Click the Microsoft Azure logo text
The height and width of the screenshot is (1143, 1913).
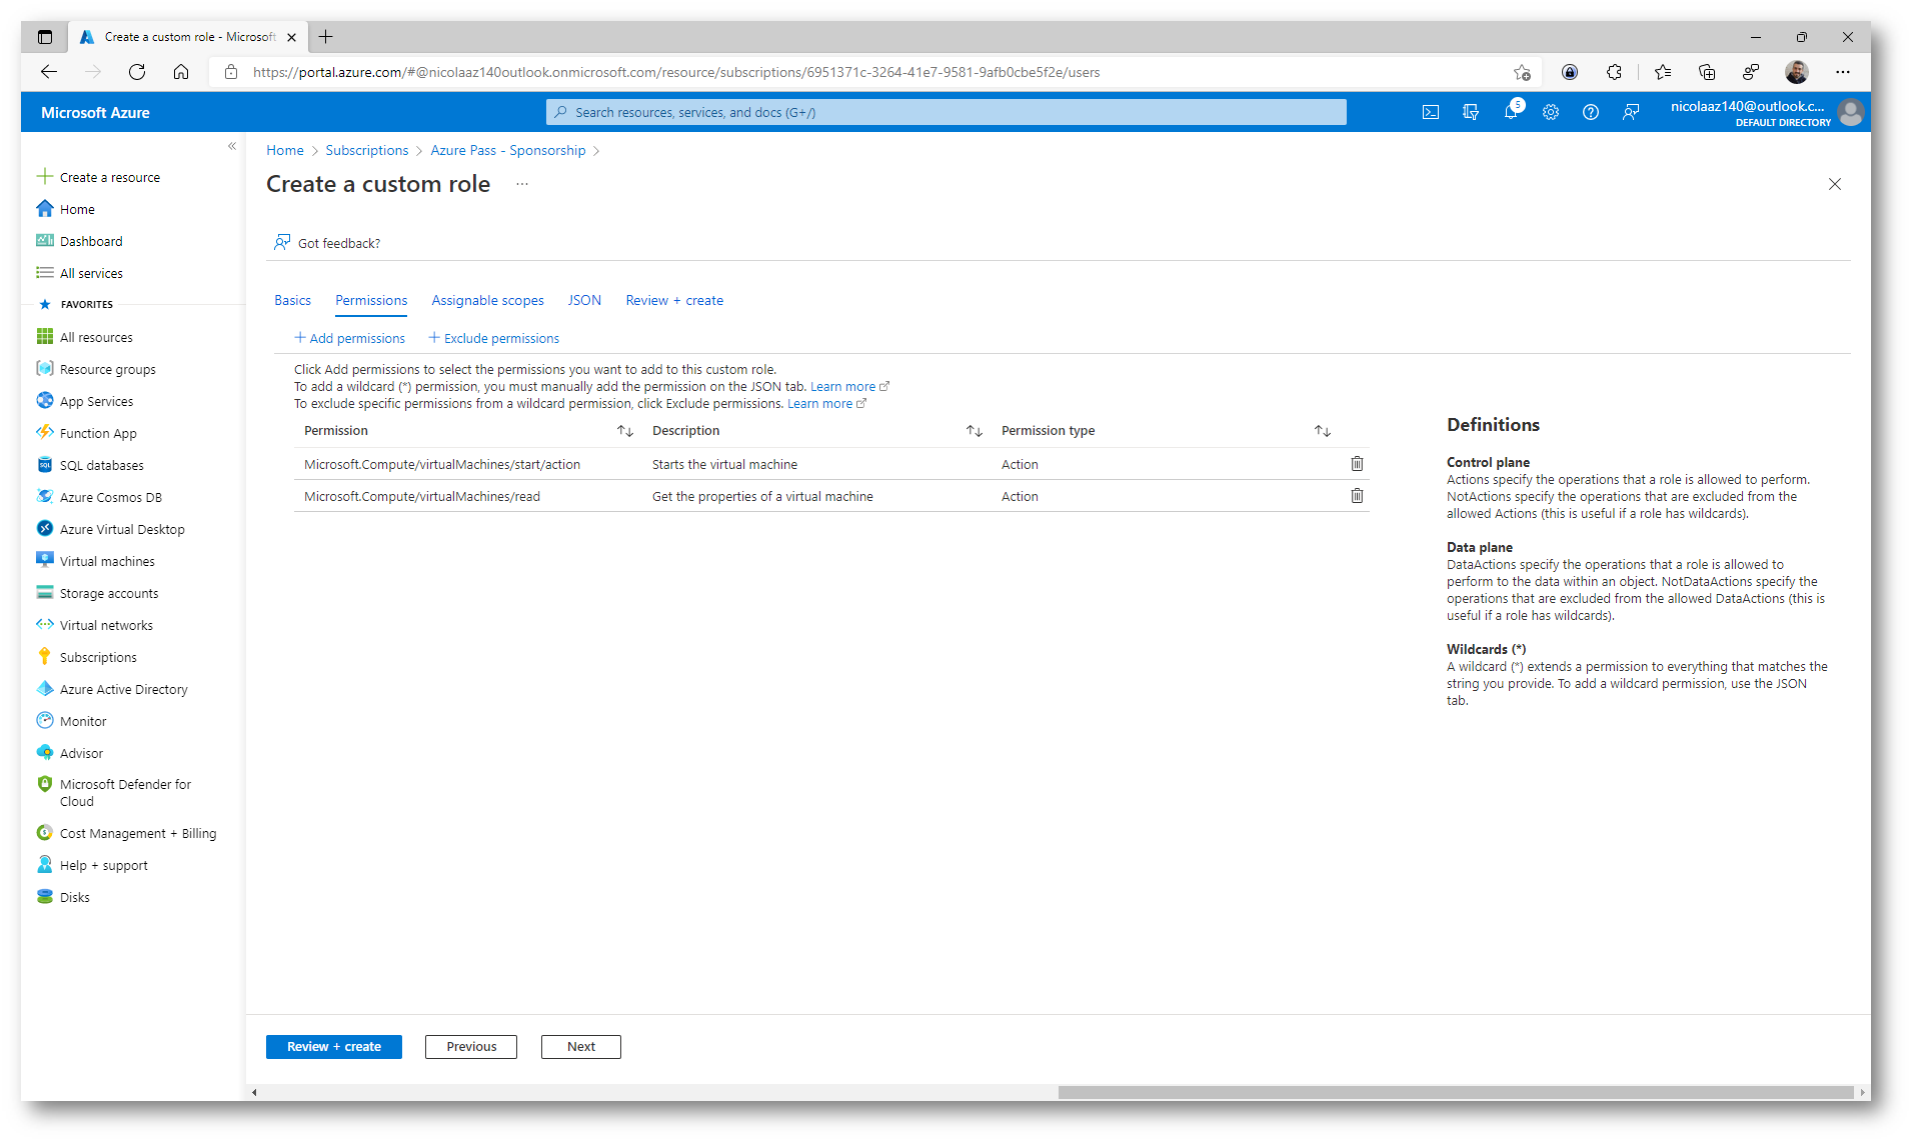coord(95,112)
